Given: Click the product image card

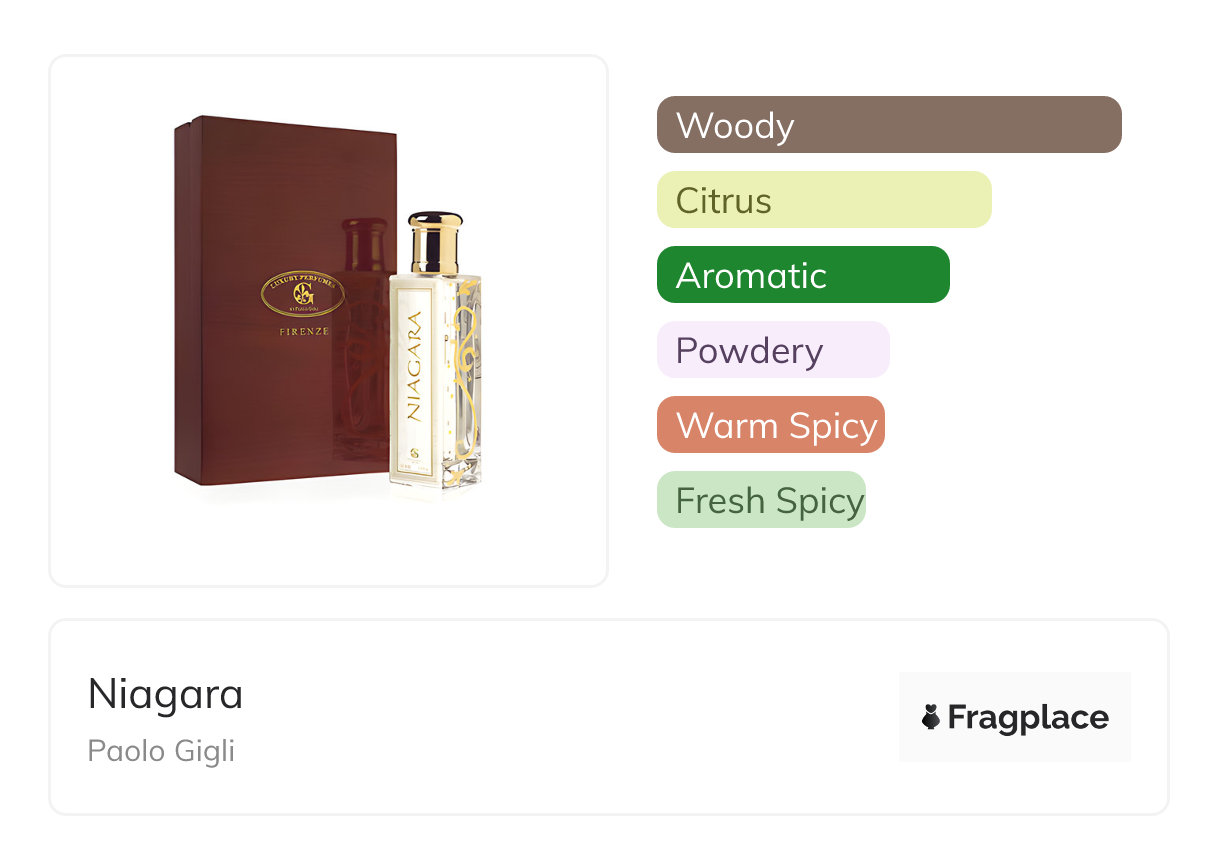Looking at the screenshot, I should tap(329, 321).
